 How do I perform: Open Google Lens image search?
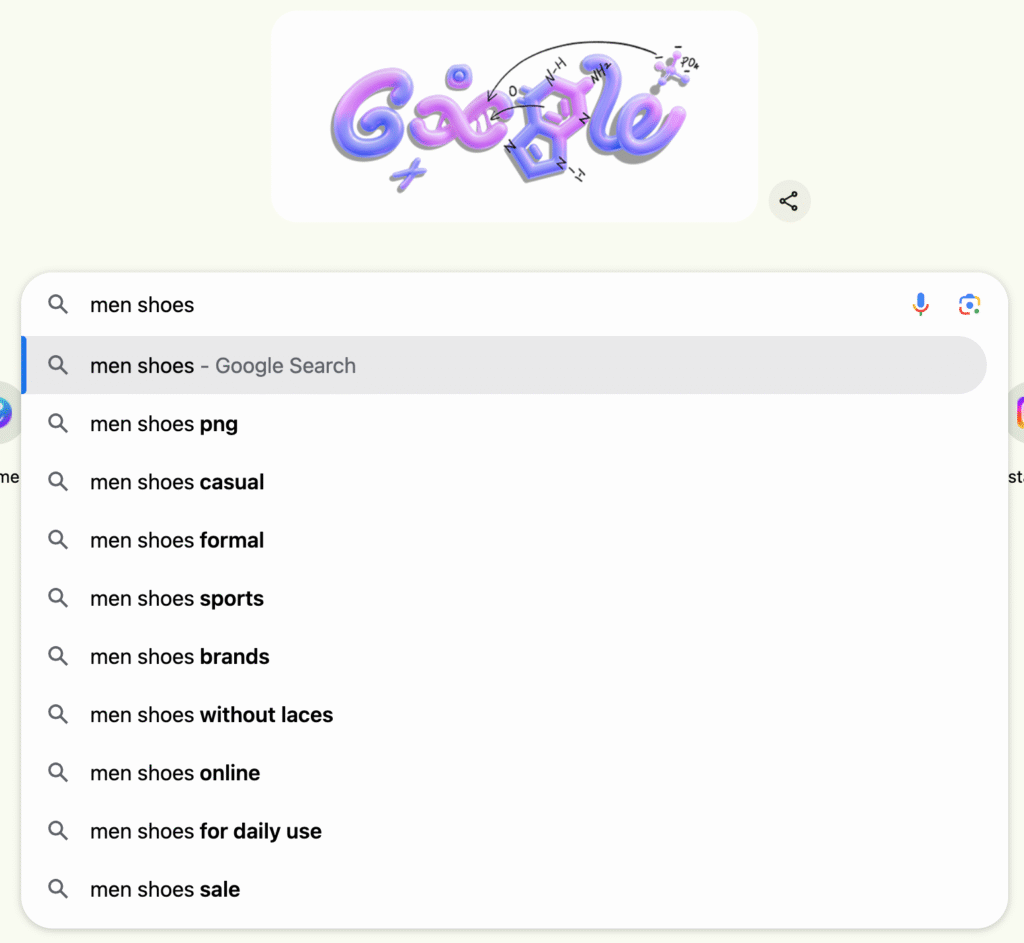968,304
